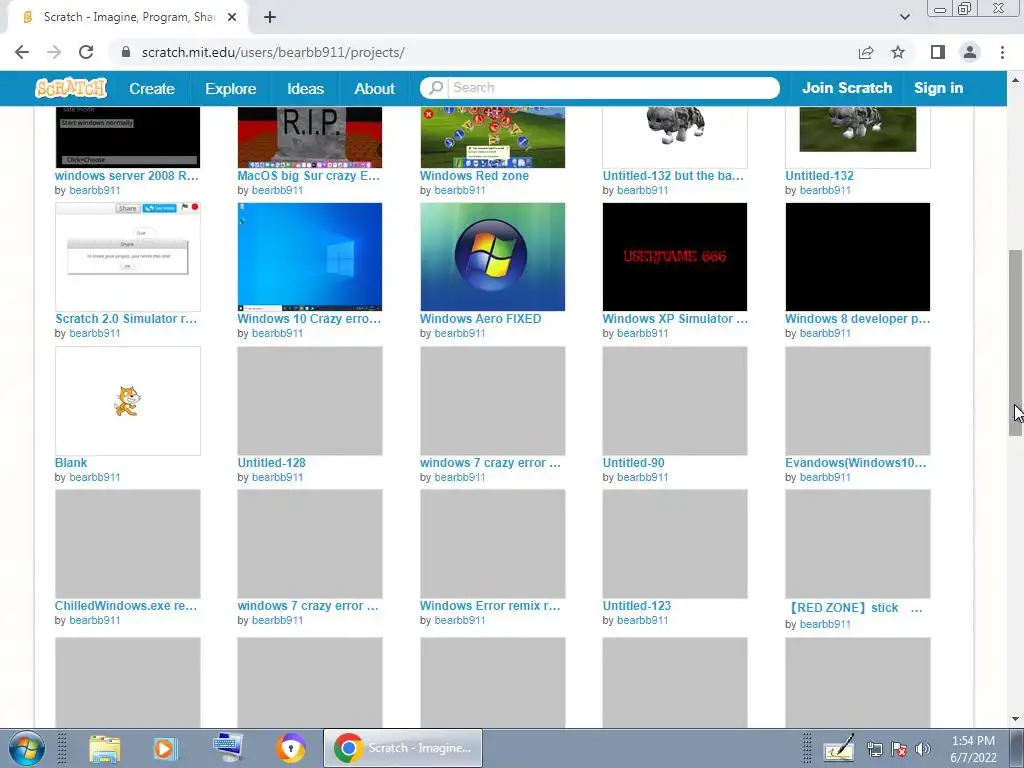Bookmark this page with the star icon
Image resolution: width=1024 pixels, height=768 pixels.
click(x=898, y=52)
